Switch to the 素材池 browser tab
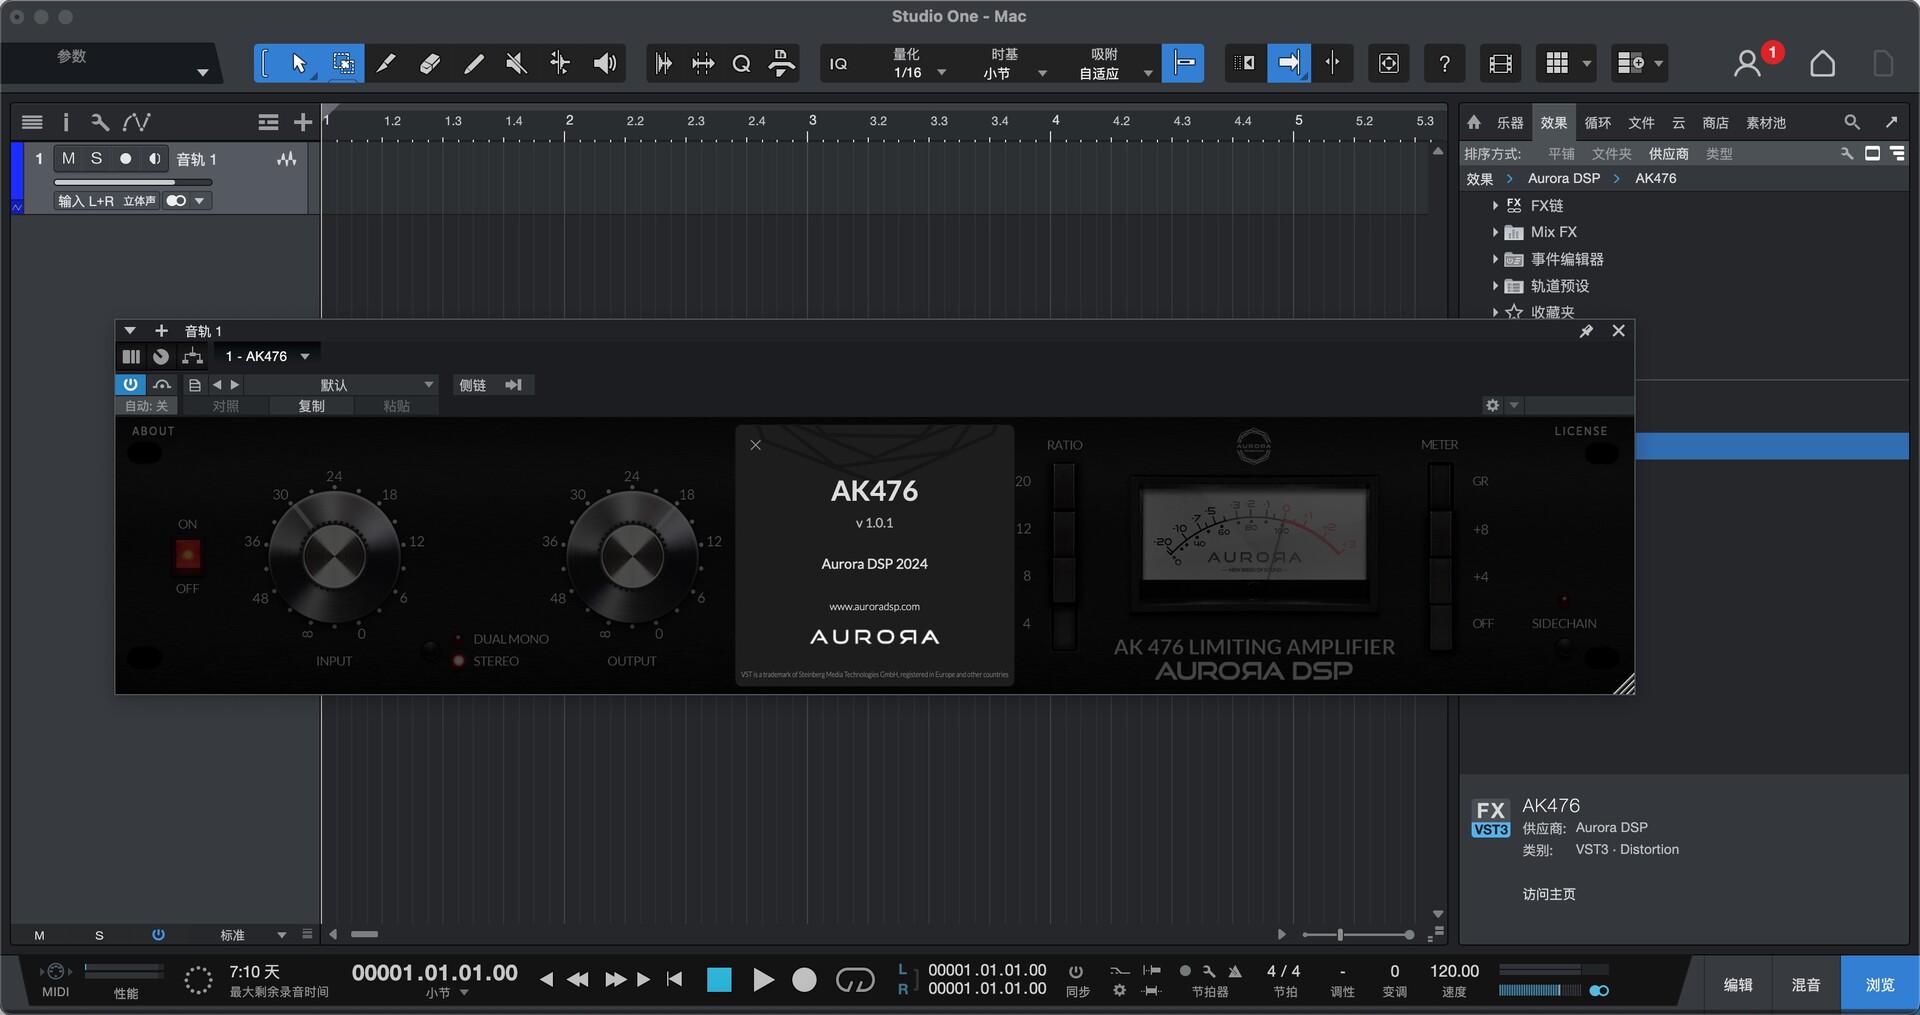 [x=1766, y=123]
